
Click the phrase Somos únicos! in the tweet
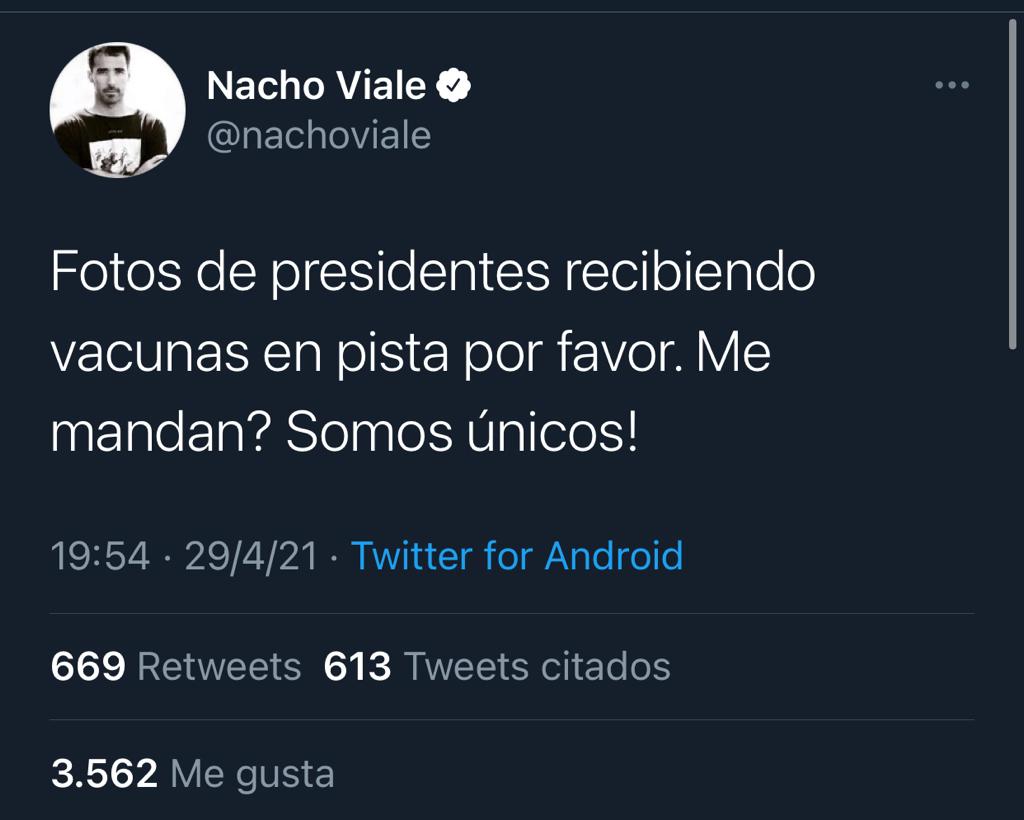pos(461,433)
